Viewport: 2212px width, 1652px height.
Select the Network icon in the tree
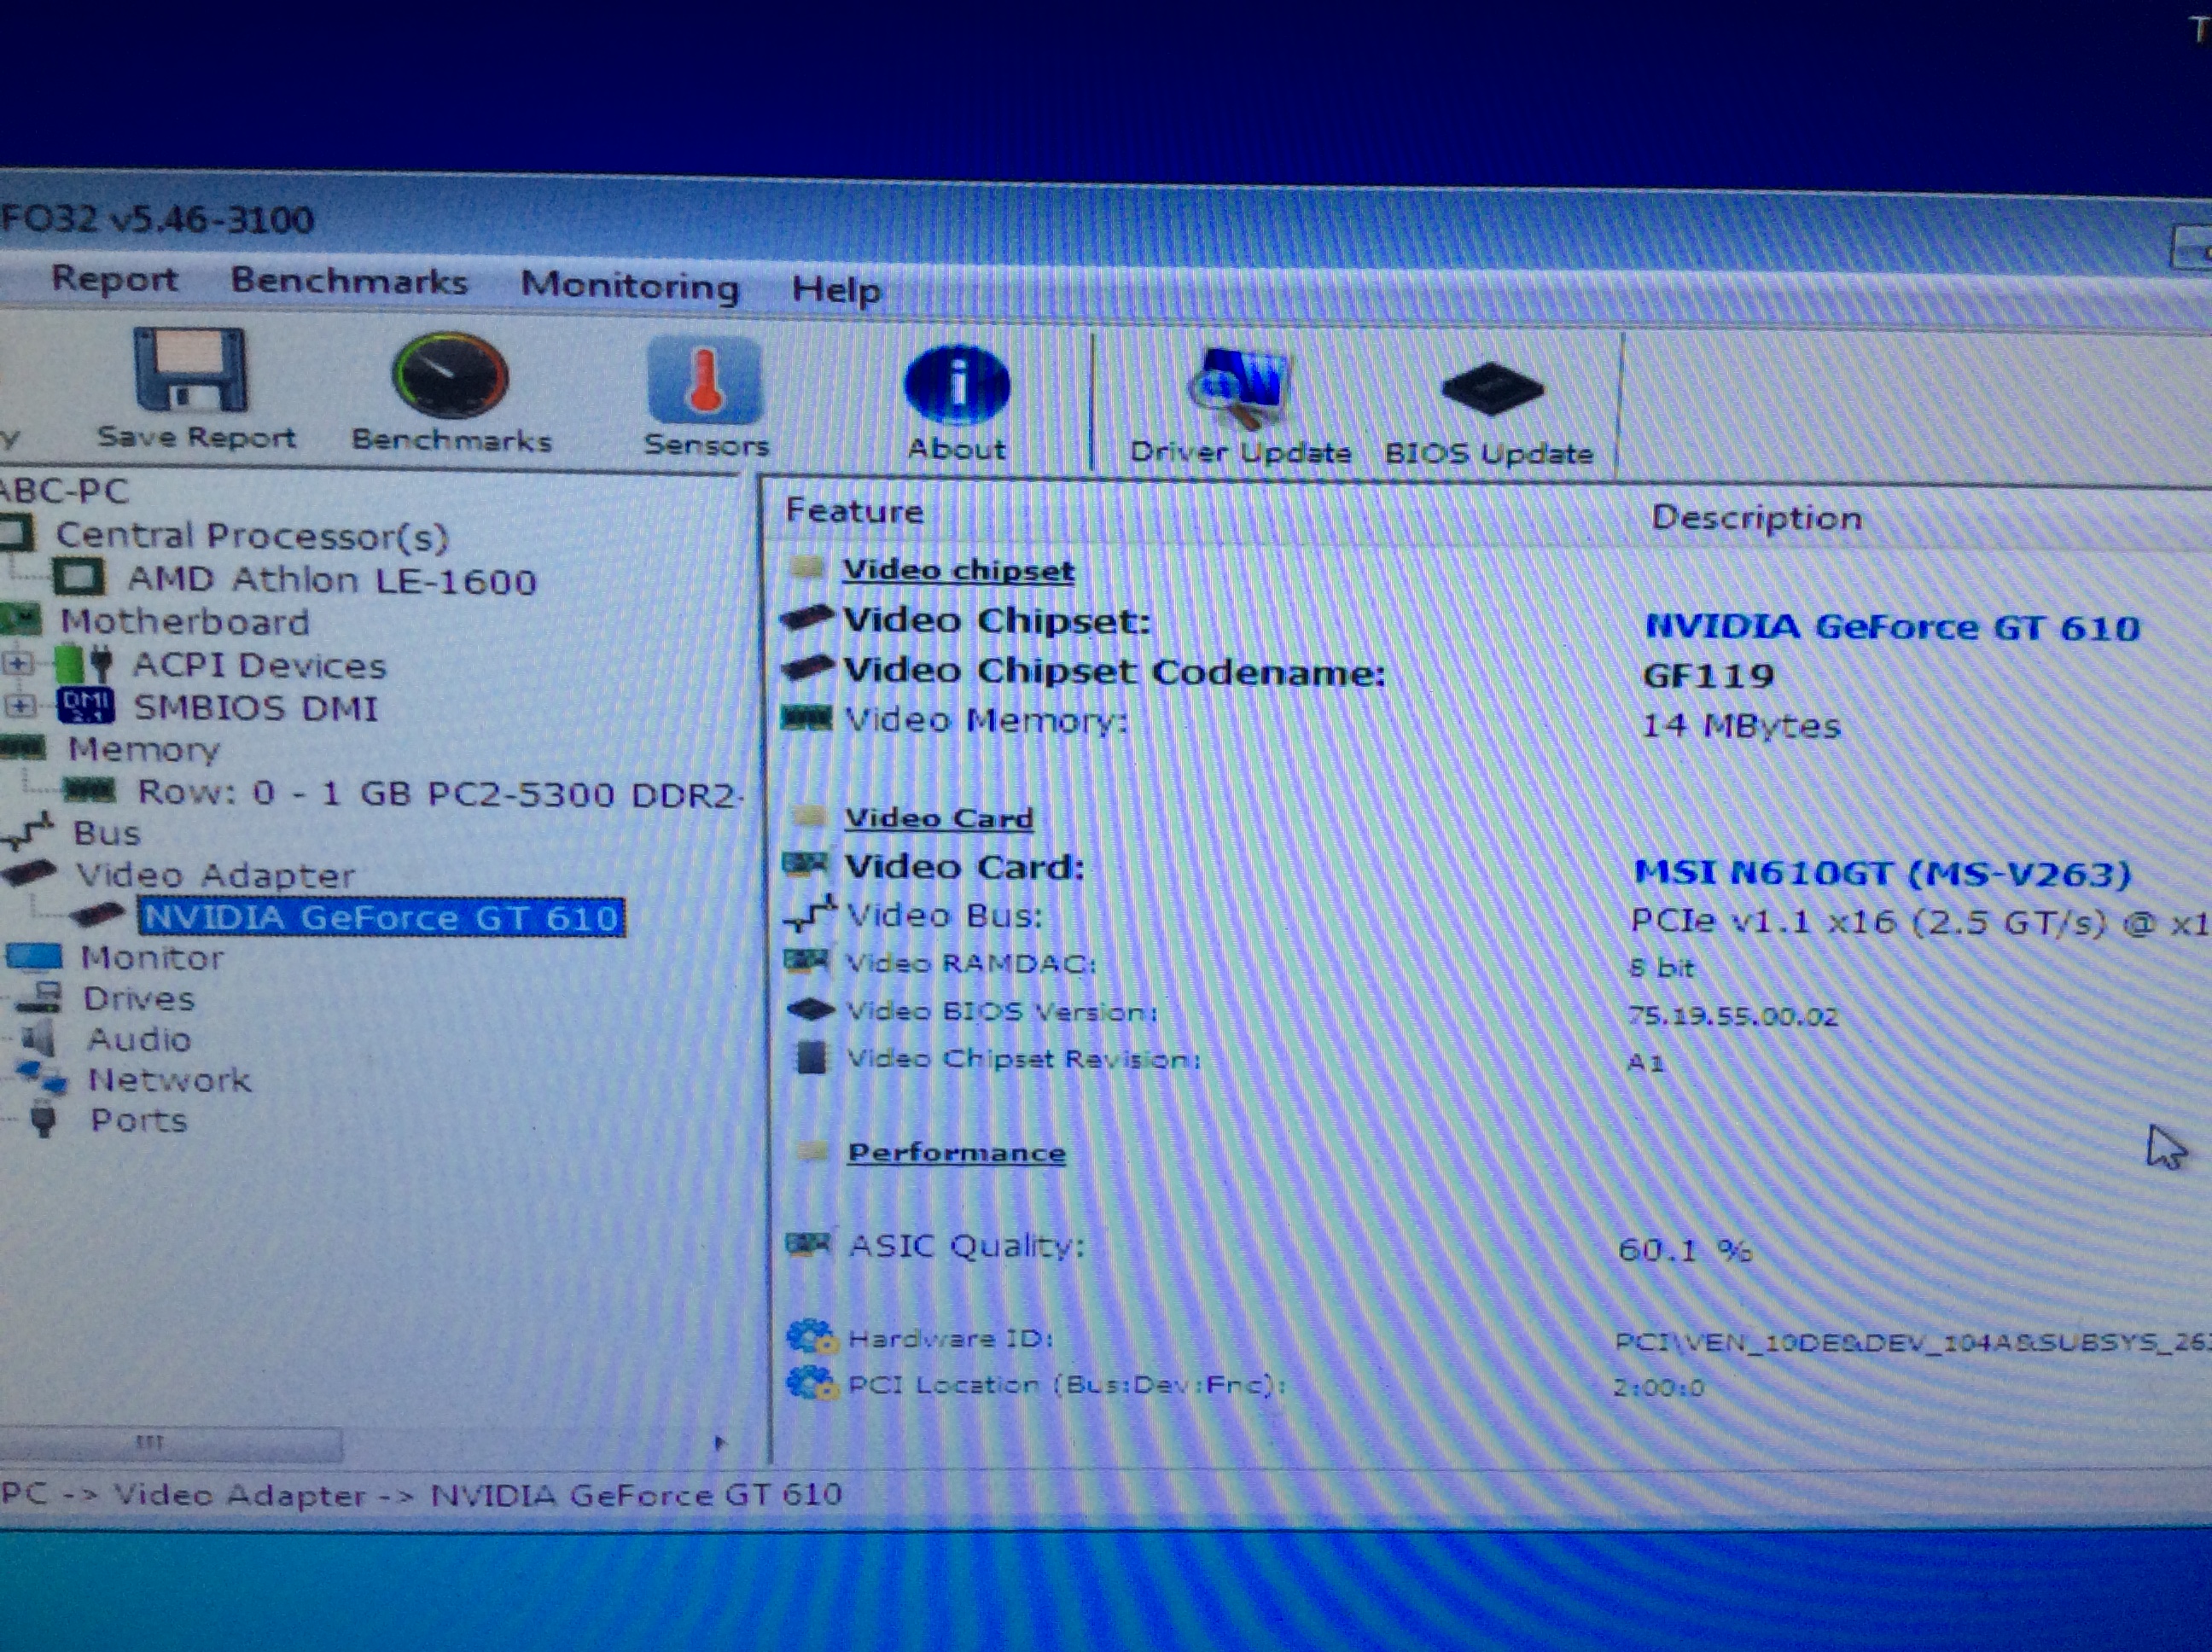(42, 1078)
